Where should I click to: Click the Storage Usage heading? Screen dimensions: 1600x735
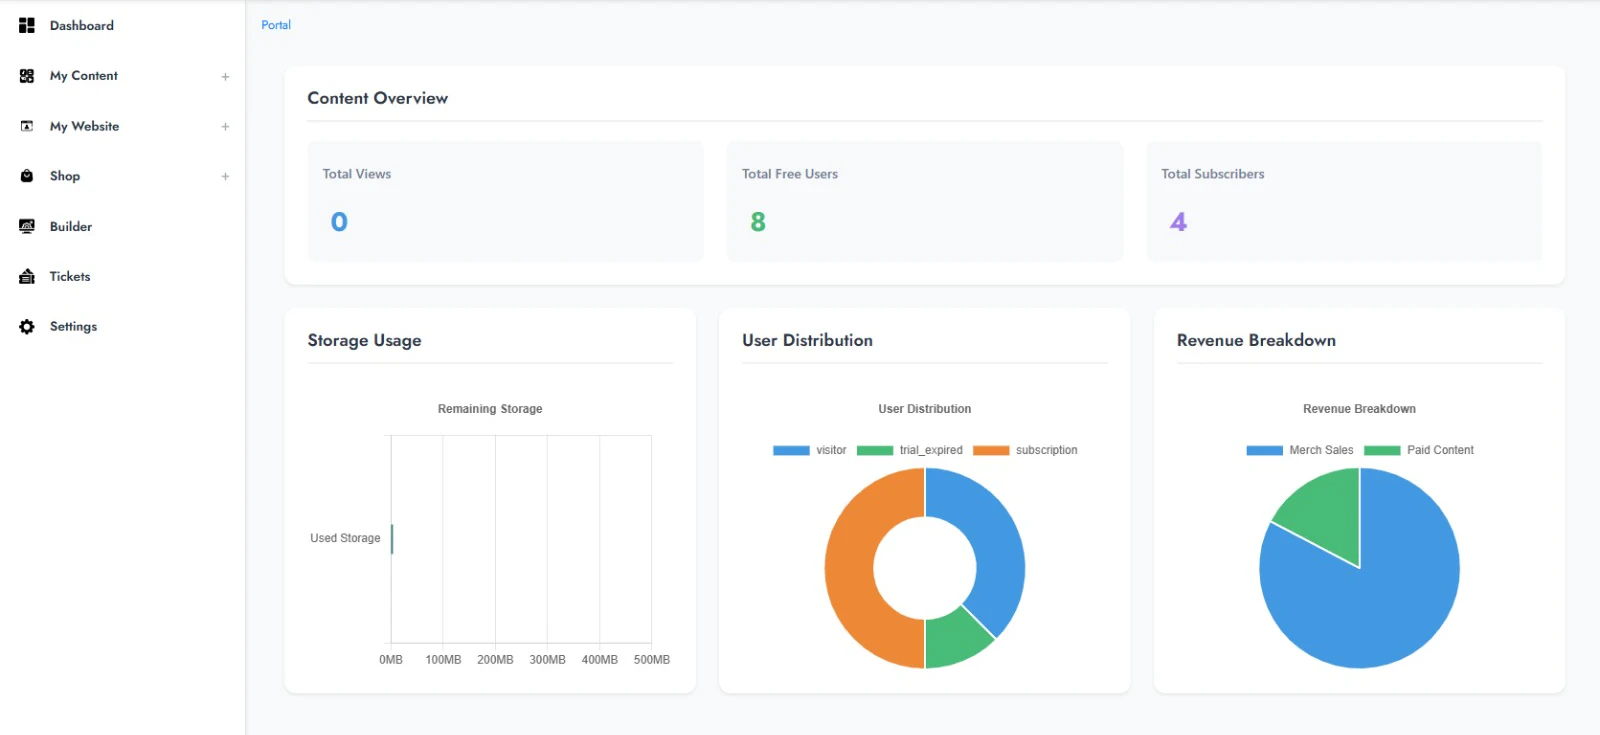pyautogui.click(x=364, y=340)
